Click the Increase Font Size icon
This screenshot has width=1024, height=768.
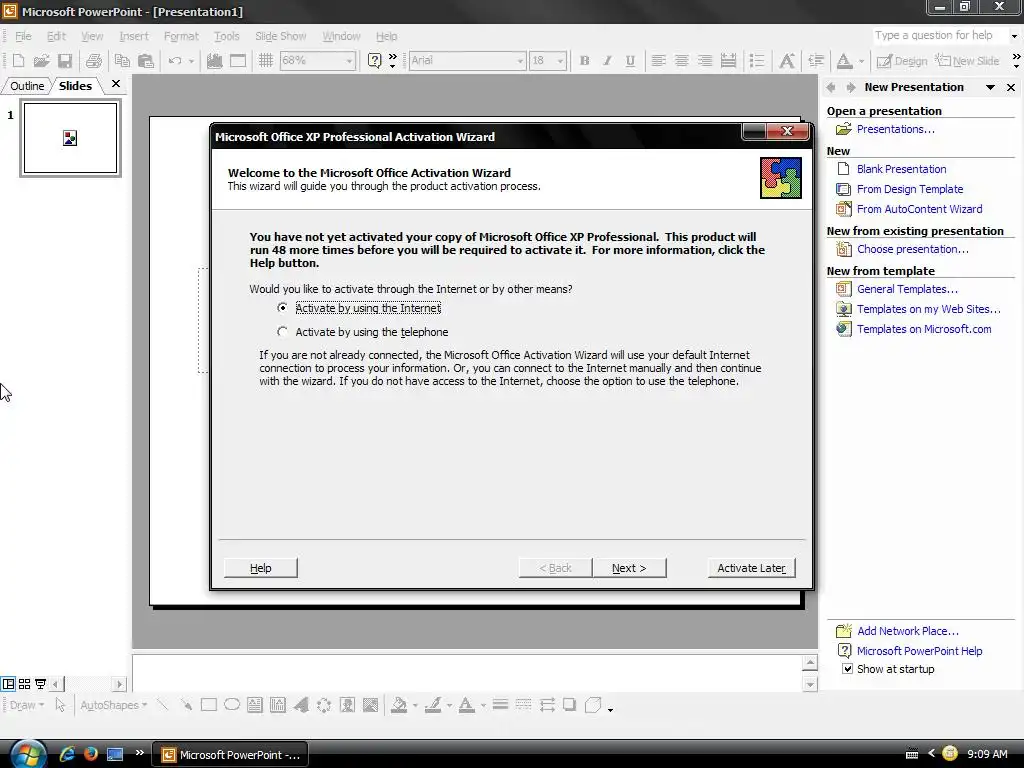coord(787,61)
